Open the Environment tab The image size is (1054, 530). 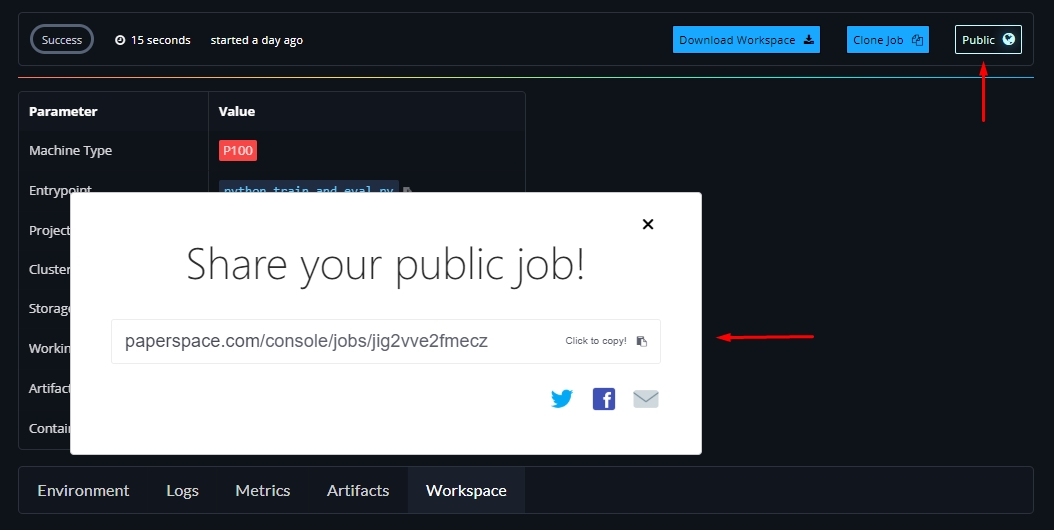pos(83,490)
